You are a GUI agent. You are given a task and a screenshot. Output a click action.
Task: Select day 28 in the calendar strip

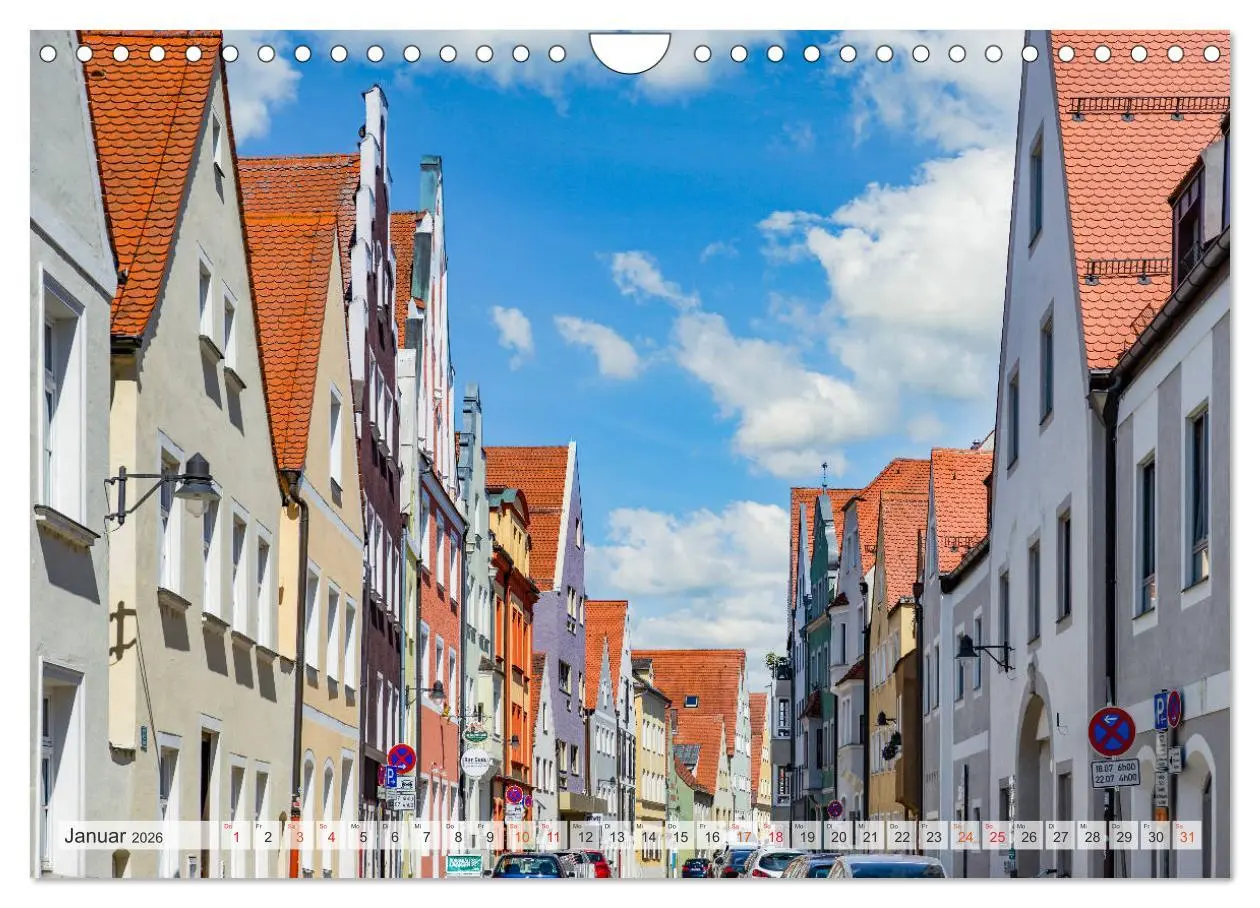tap(1093, 836)
